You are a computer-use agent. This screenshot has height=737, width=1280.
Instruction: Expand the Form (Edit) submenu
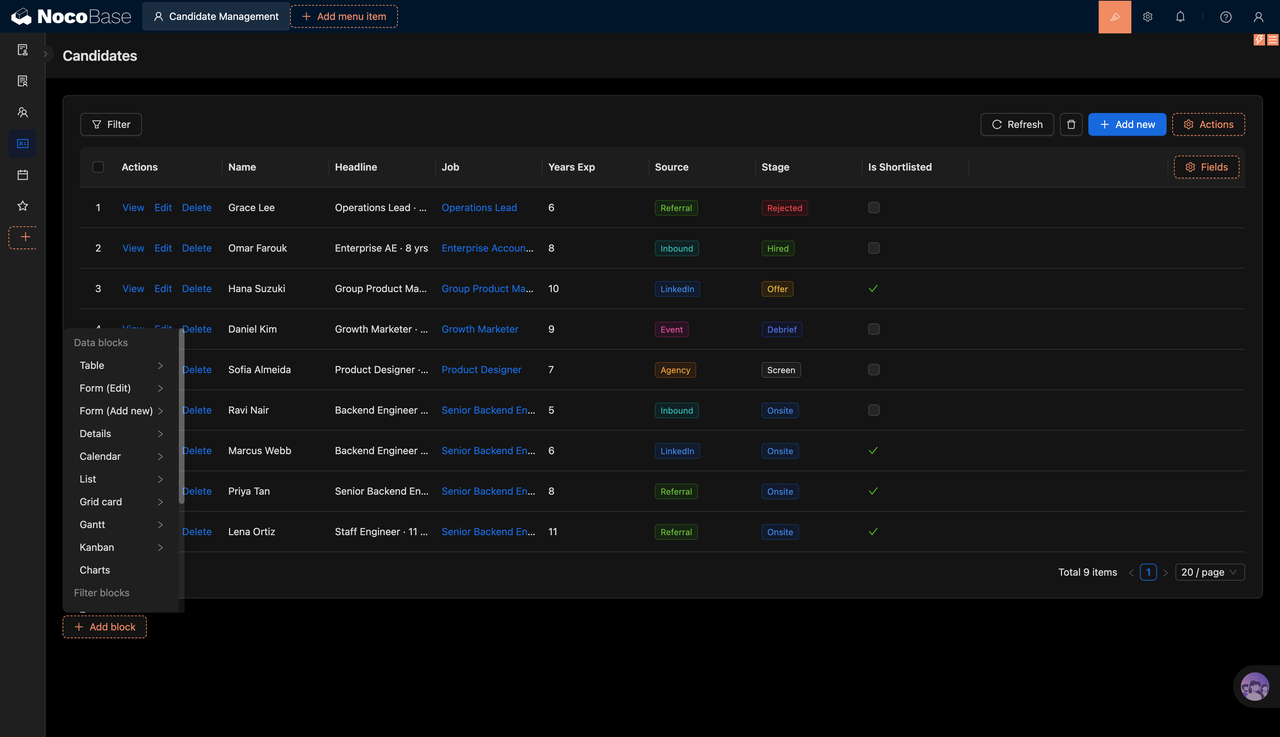[x=121, y=388]
